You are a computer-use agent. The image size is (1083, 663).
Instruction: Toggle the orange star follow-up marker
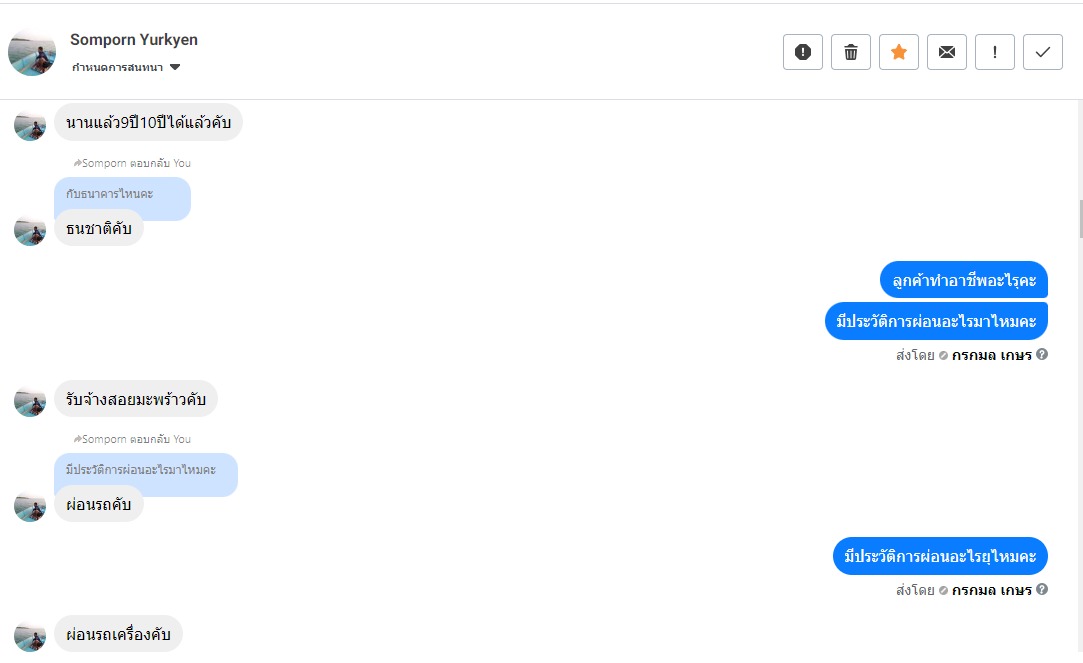coord(899,52)
